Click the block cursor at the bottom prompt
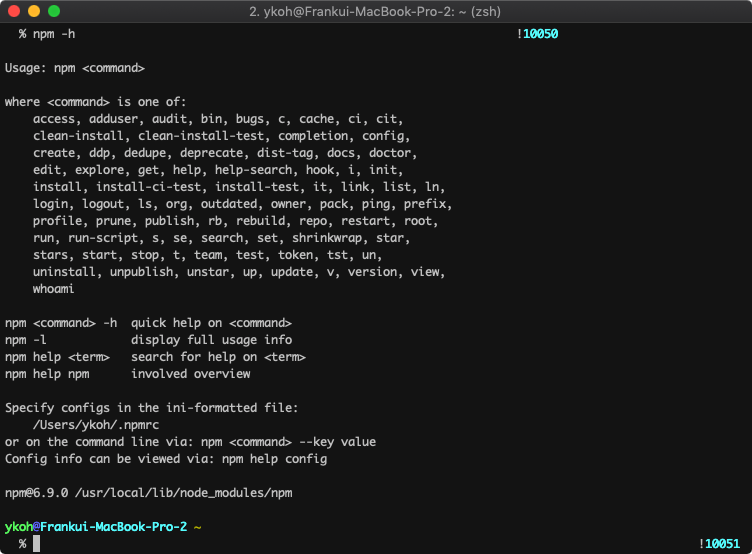The width and height of the screenshot is (752, 554). pos(36,543)
